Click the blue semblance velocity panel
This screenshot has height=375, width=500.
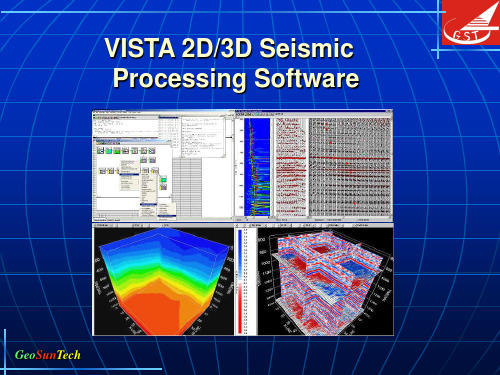pyautogui.click(x=257, y=167)
